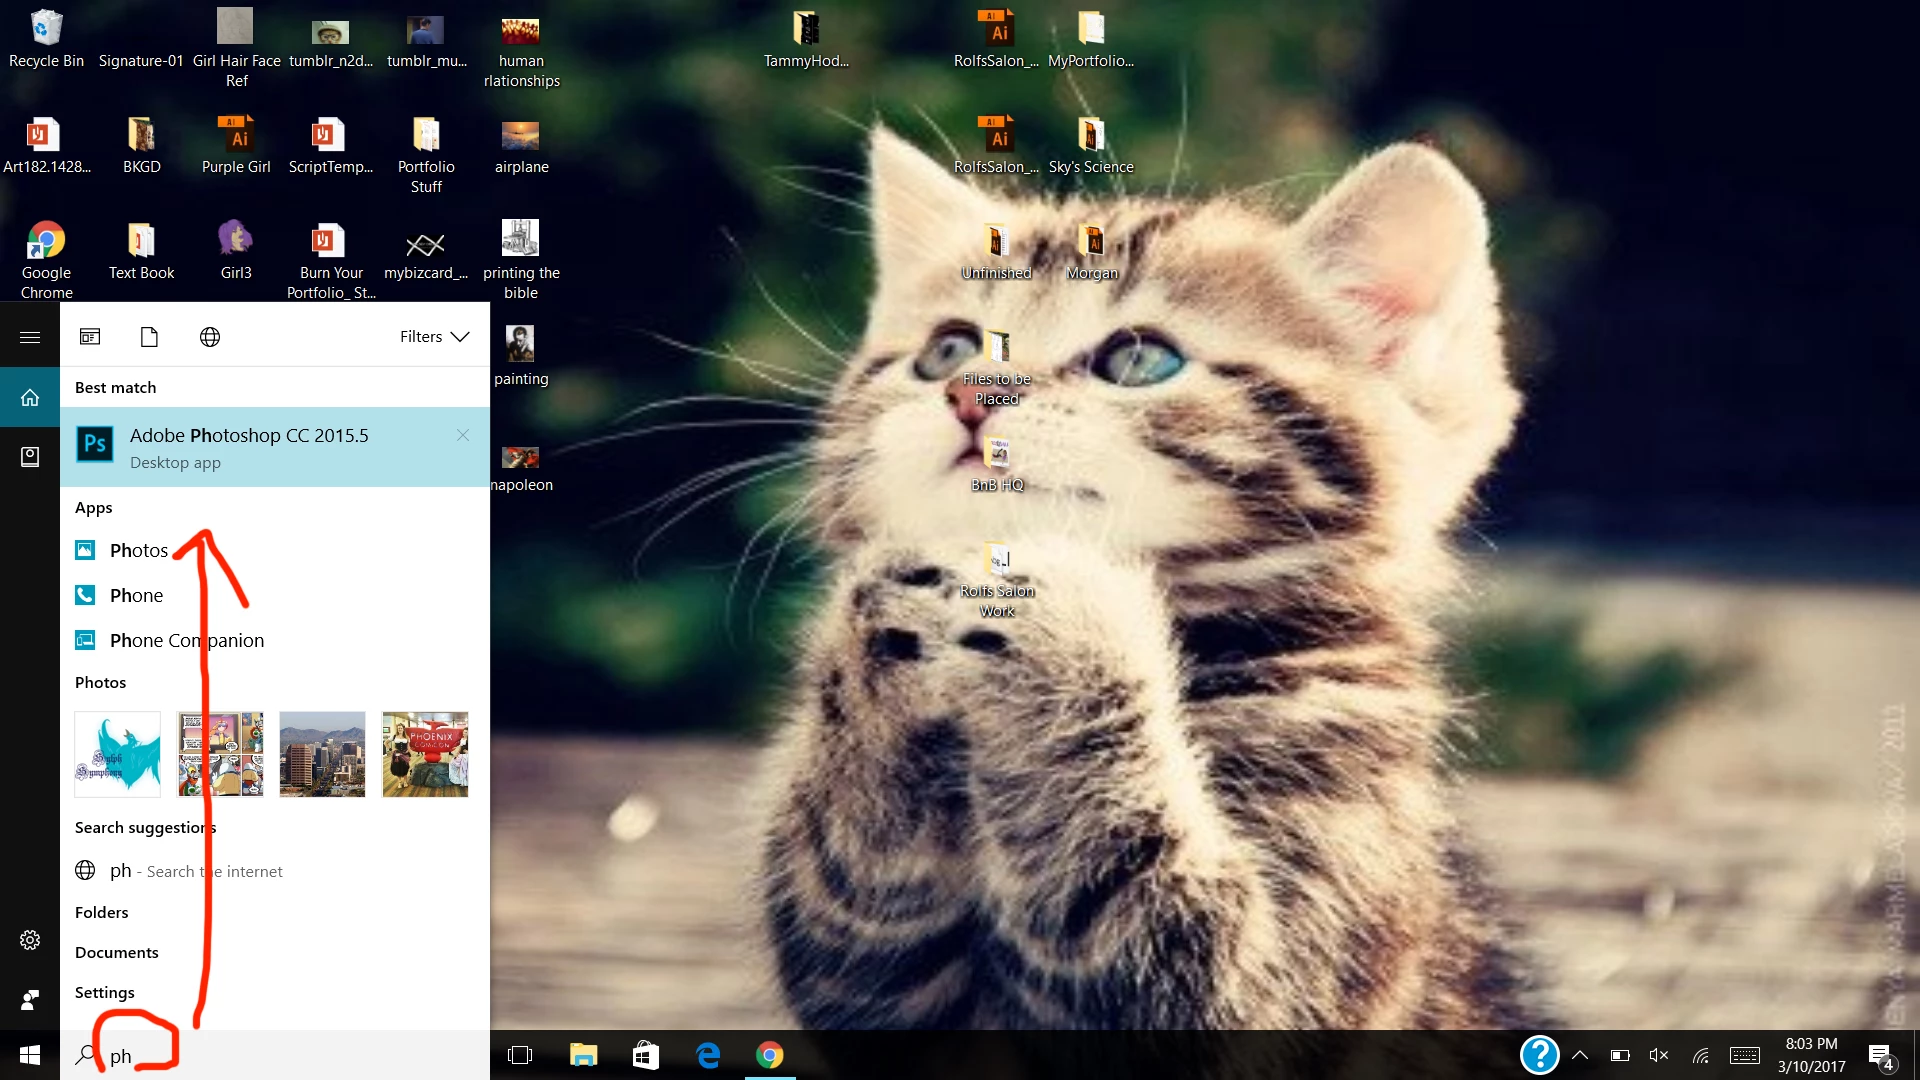Click the Windows Start button
The image size is (1920, 1080).
click(30, 1055)
